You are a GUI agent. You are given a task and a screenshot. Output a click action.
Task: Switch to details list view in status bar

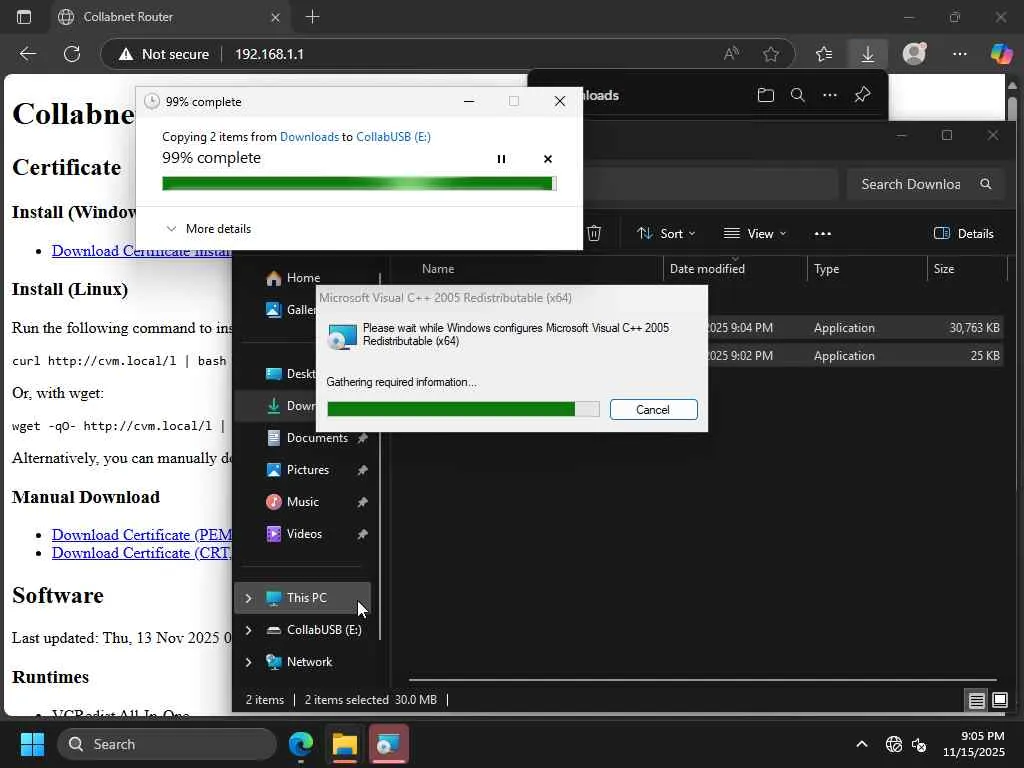pyautogui.click(x=976, y=700)
